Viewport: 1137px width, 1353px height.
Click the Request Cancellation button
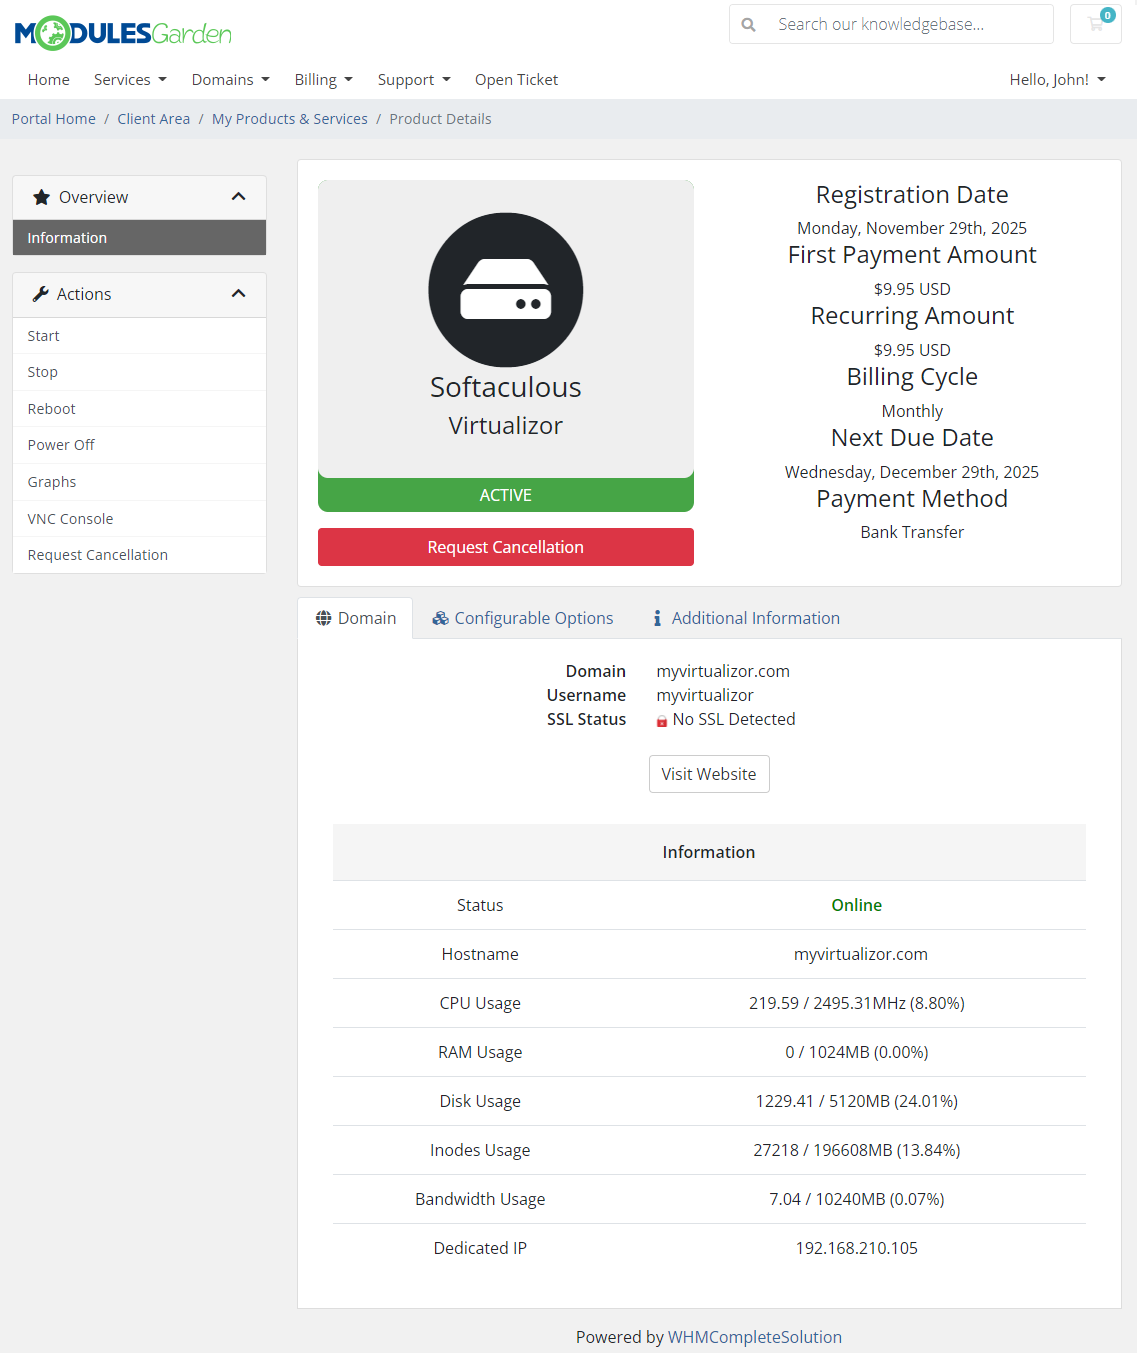(x=505, y=547)
